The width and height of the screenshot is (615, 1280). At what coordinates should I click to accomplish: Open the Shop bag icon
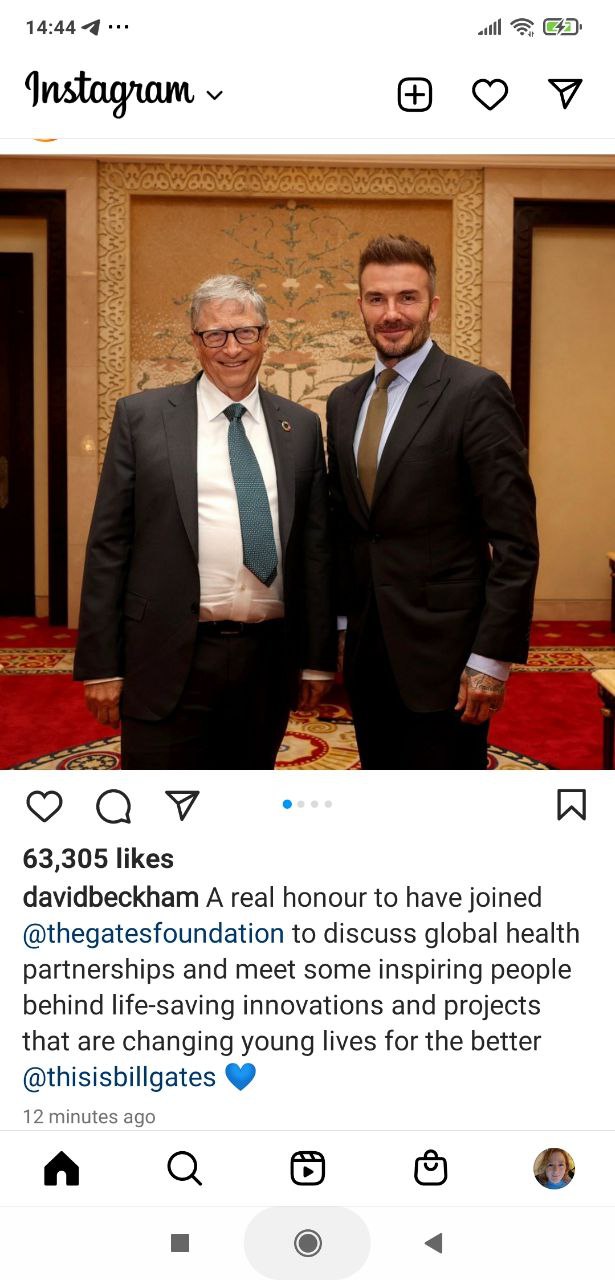(430, 1167)
